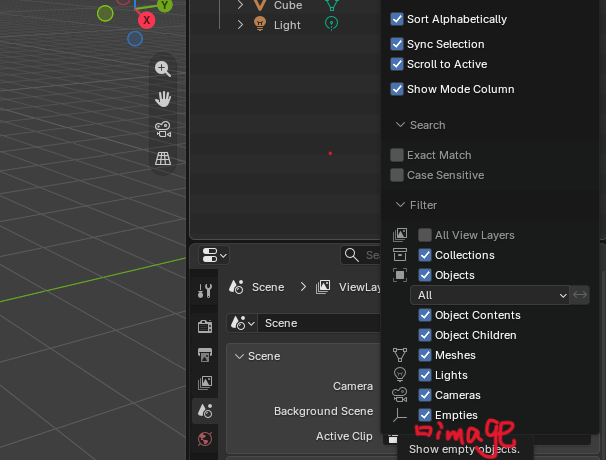Expand the Cube tree row
This screenshot has width=606, height=460.
[240, 5]
